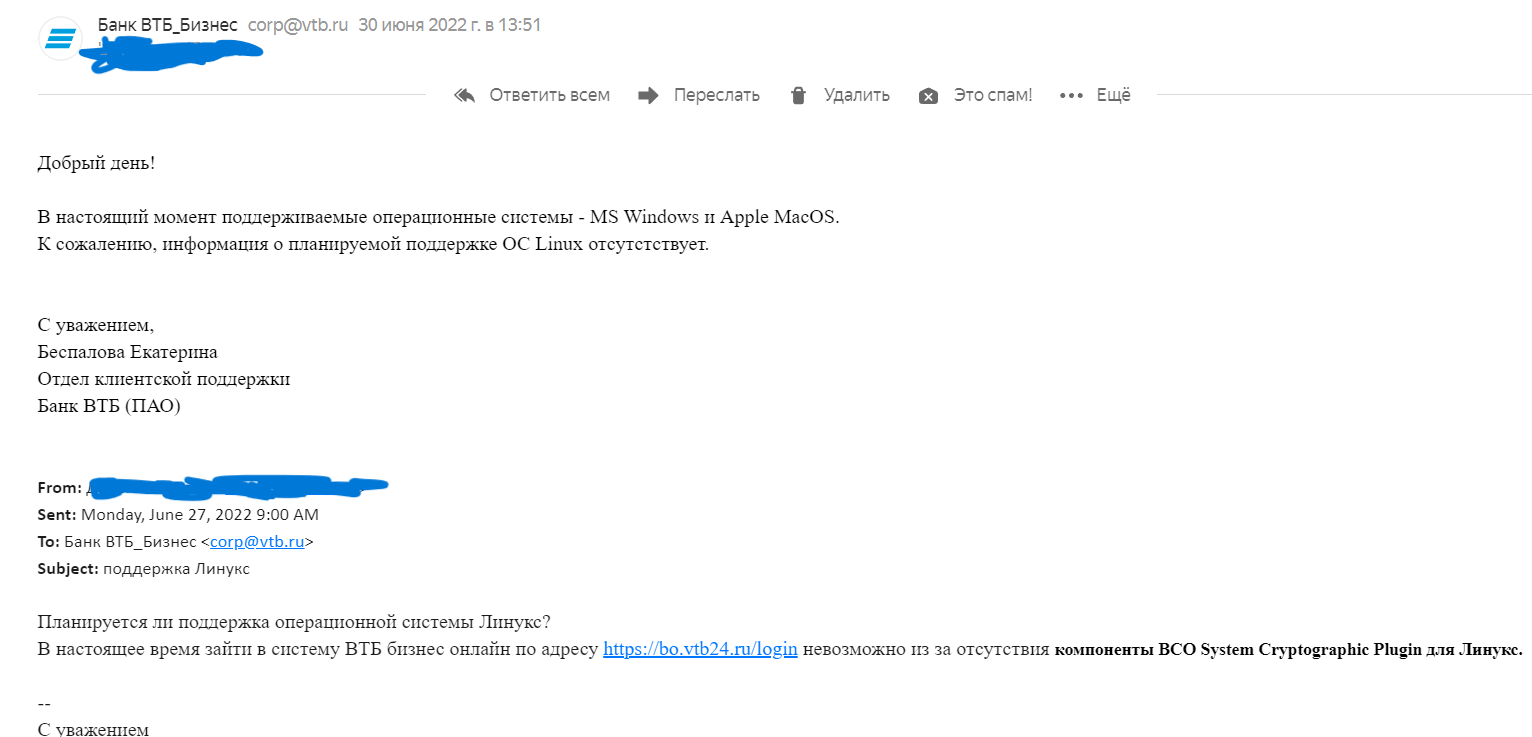Click "С уважением," above Беспалова Екатерина
This screenshot has height=737, width=1532.
96,325
